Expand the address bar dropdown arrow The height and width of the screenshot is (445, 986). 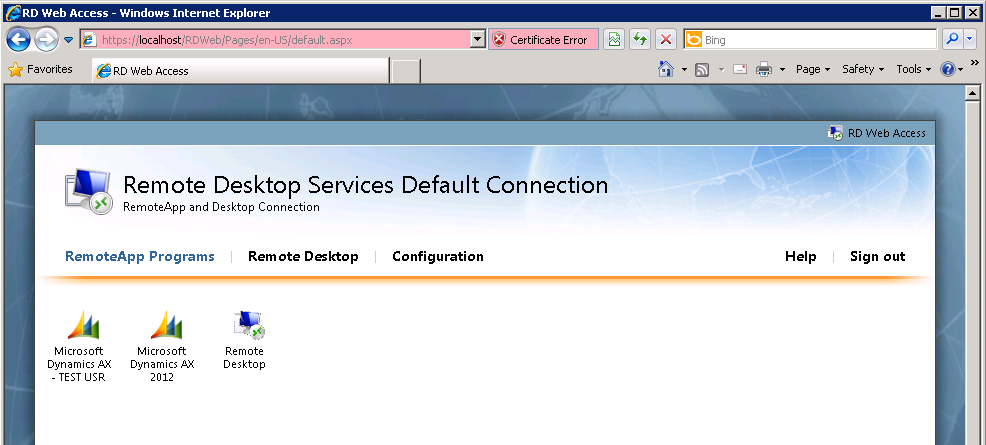[477, 40]
